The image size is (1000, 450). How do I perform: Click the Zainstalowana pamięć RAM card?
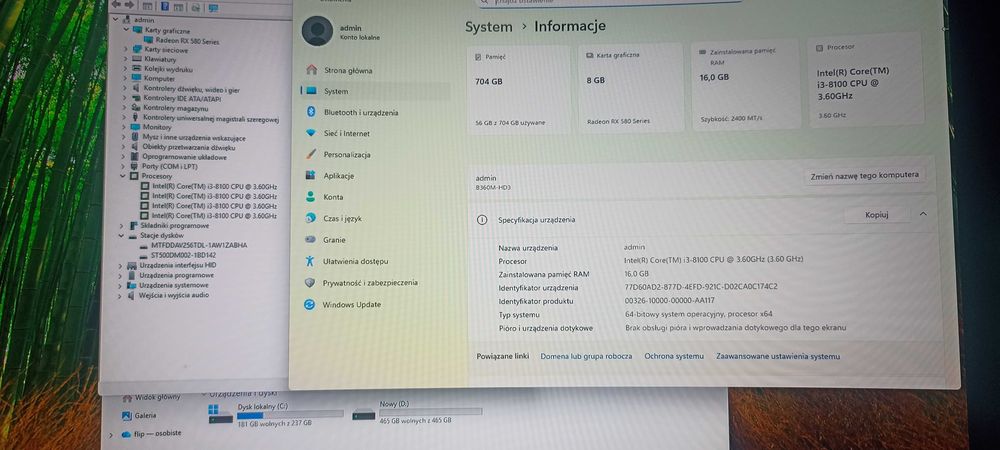pos(746,85)
